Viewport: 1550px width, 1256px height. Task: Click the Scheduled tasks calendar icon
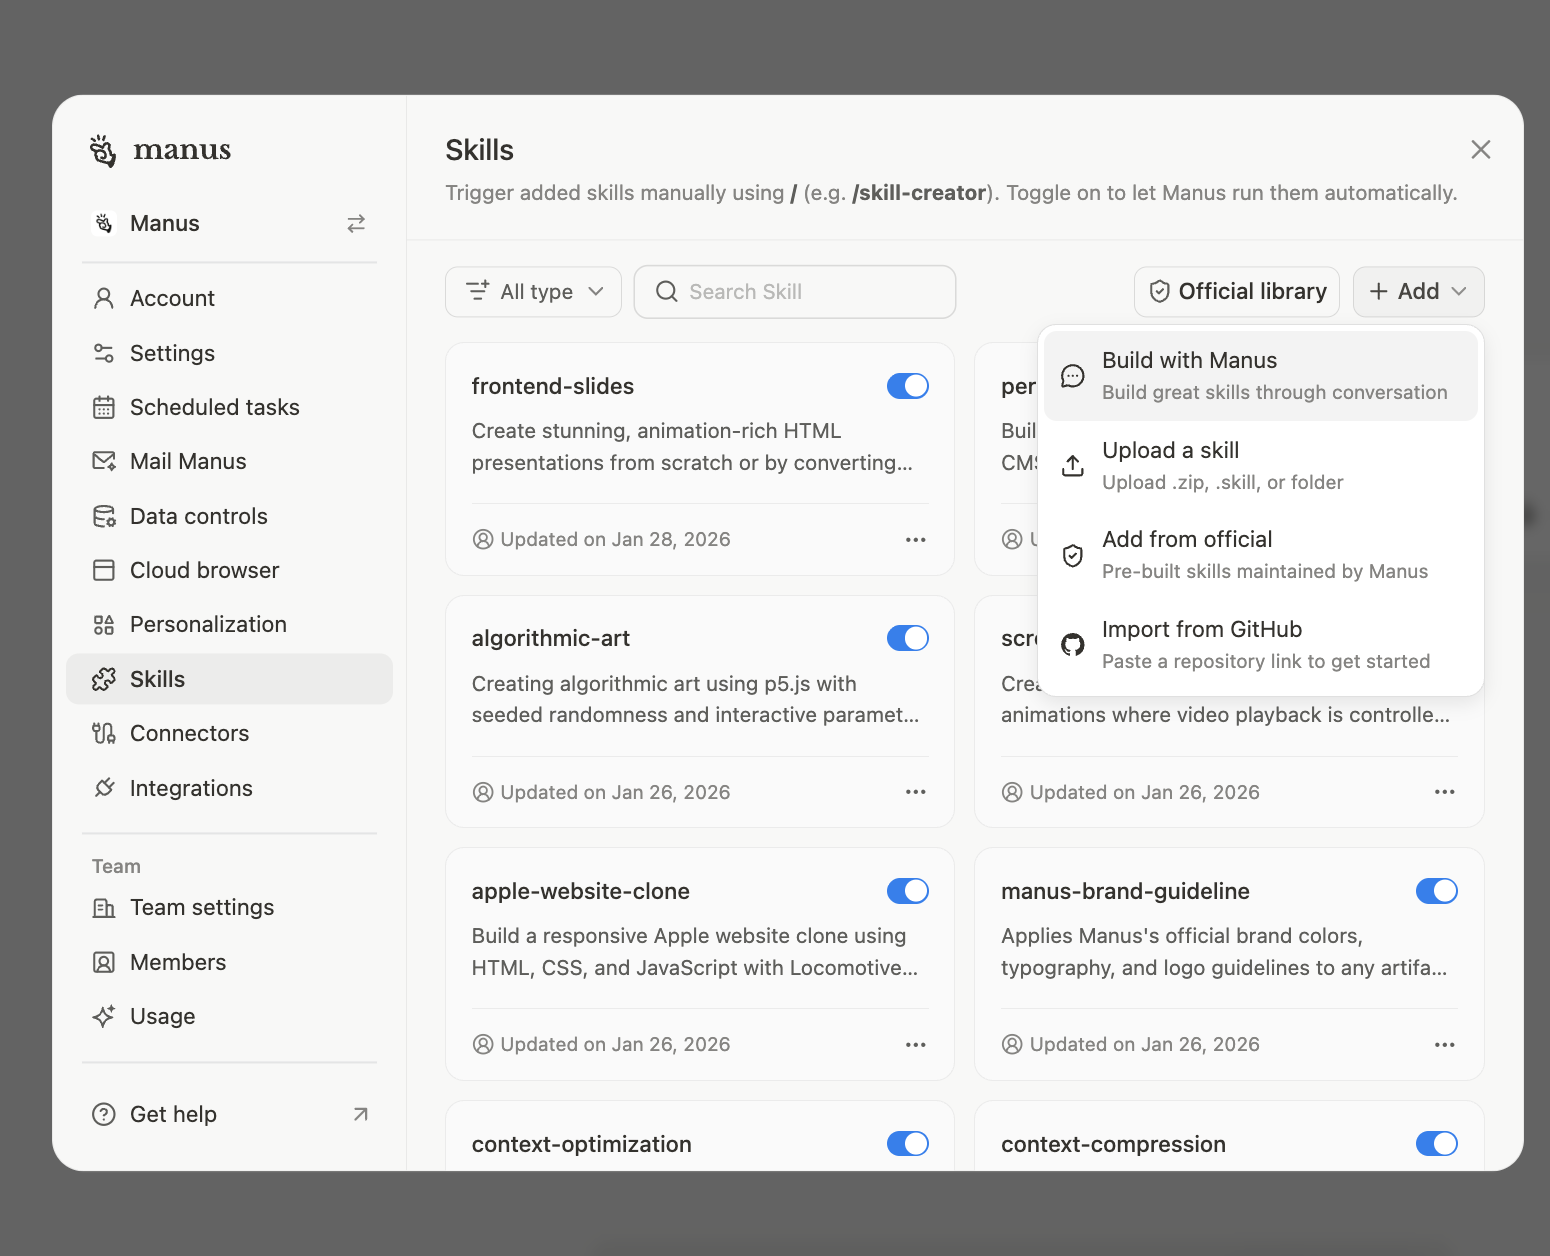point(104,407)
